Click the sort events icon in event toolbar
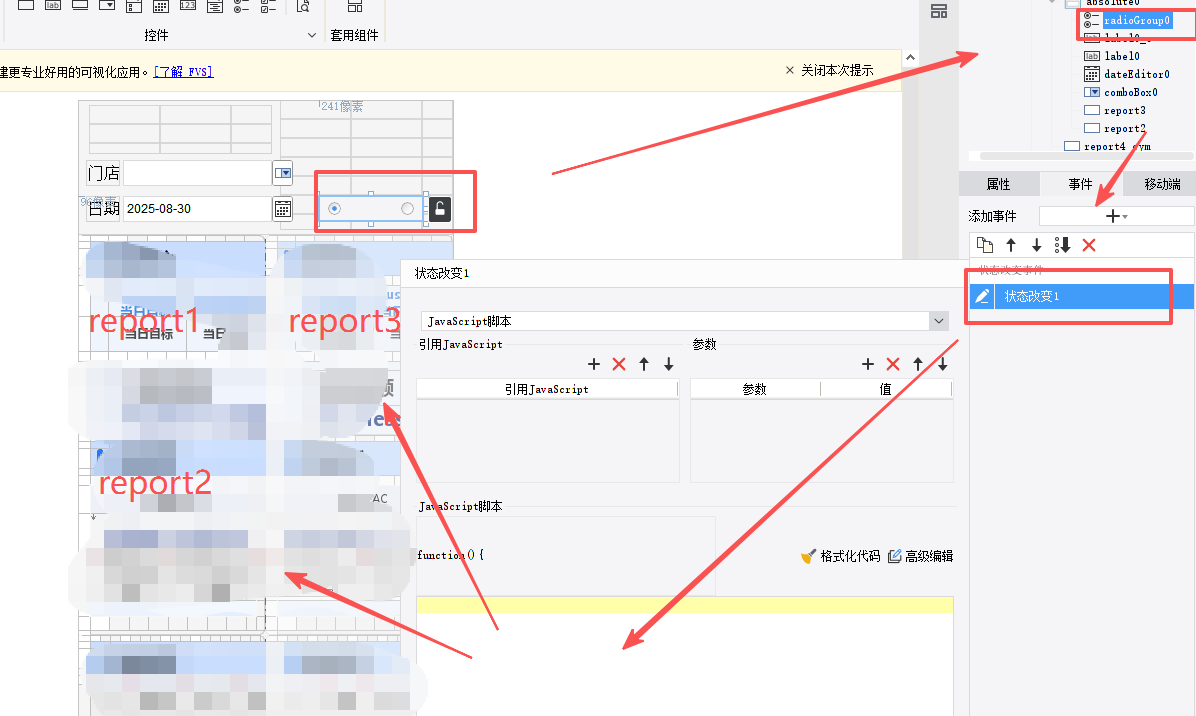The width and height of the screenshot is (1196, 716). [1063, 245]
